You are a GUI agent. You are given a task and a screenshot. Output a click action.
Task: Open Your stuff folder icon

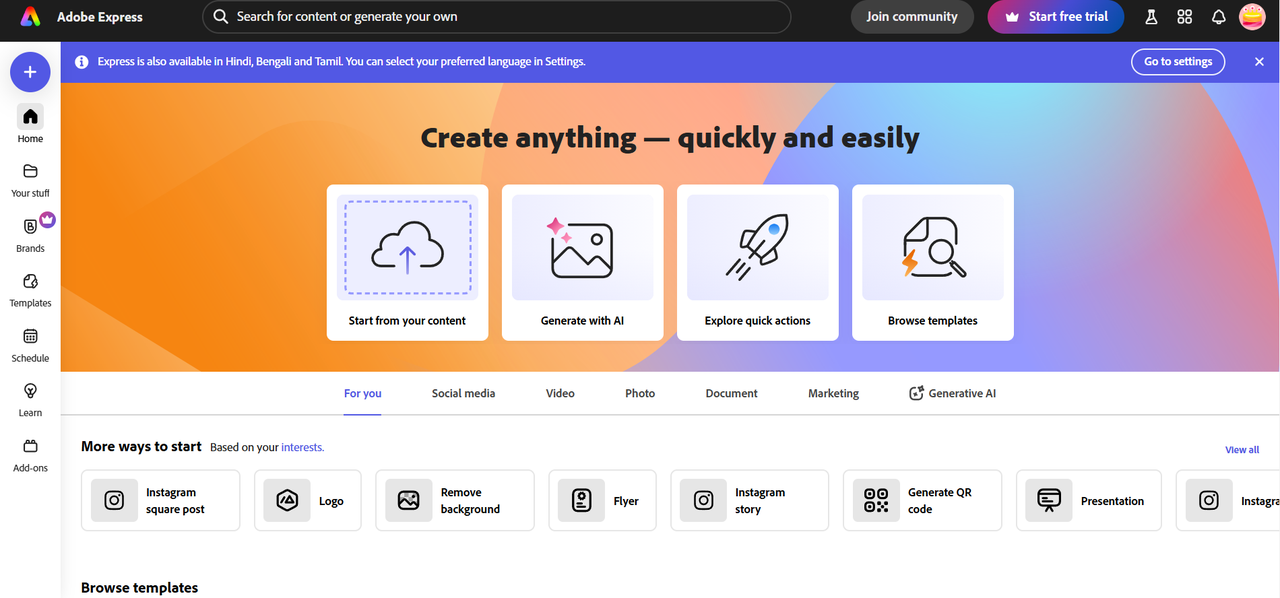pos(30,171)
